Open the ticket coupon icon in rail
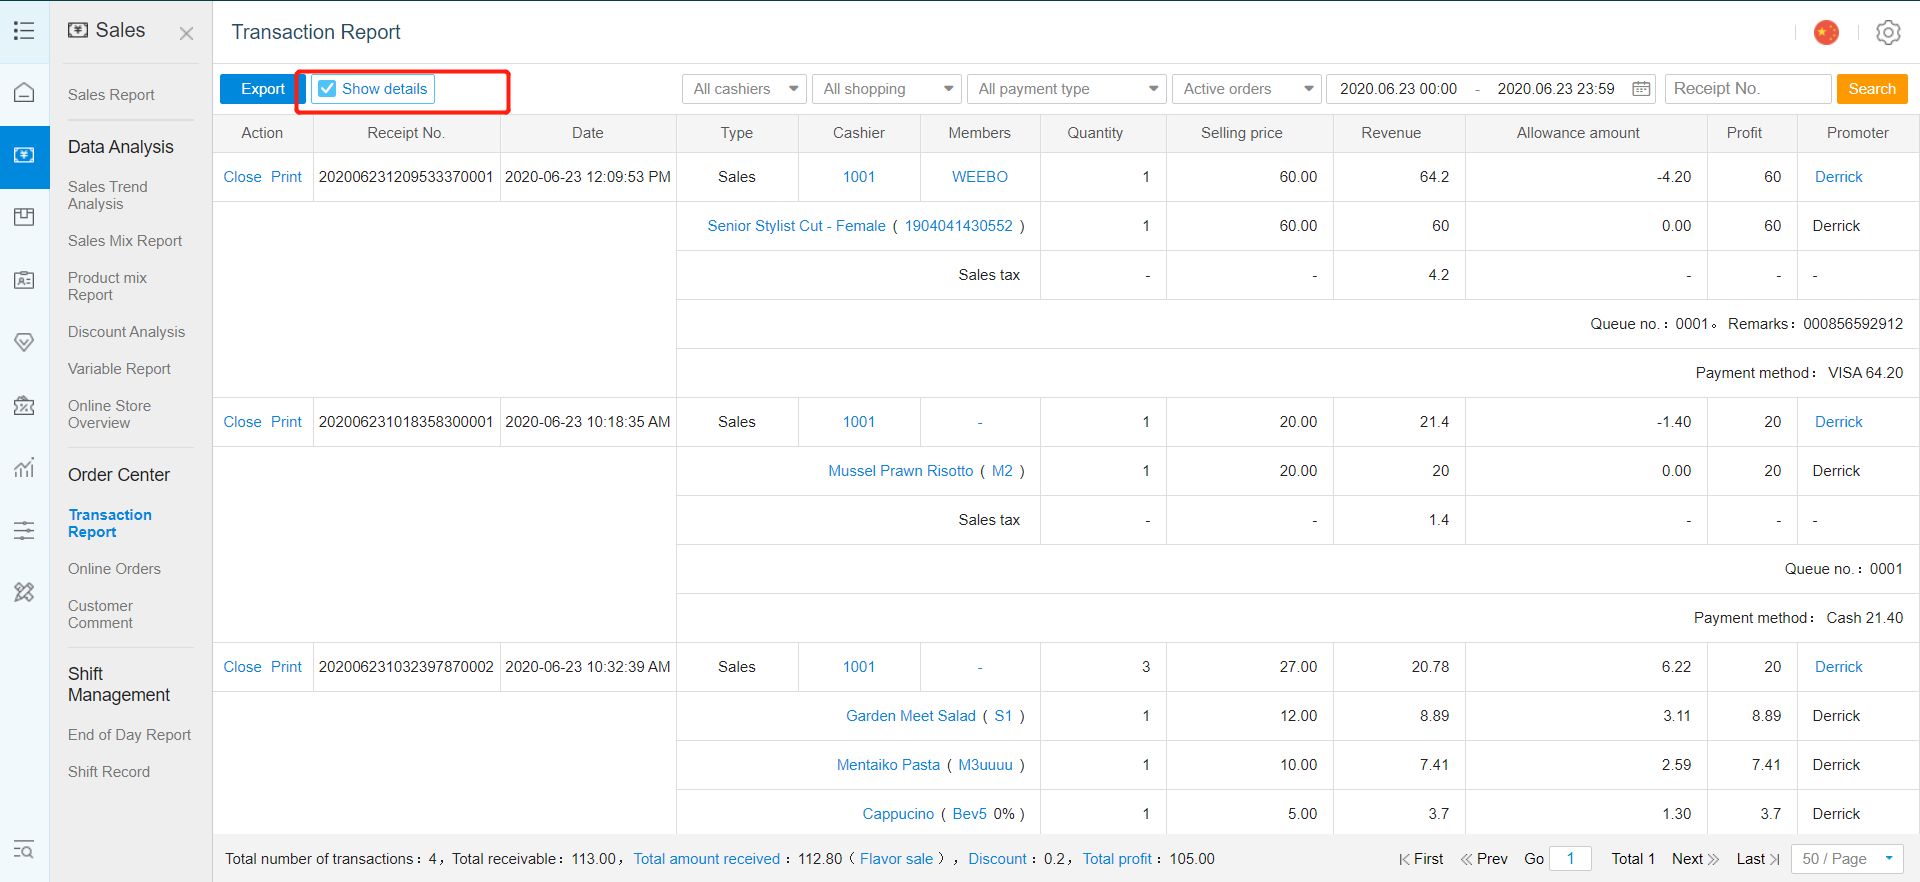 tap(24, 405)
